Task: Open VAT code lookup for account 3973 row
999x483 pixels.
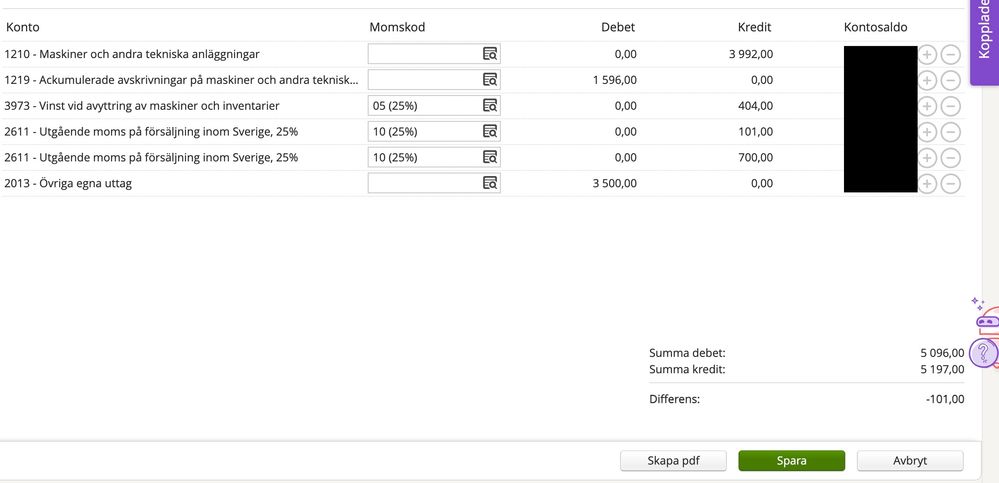Action: 490,106
